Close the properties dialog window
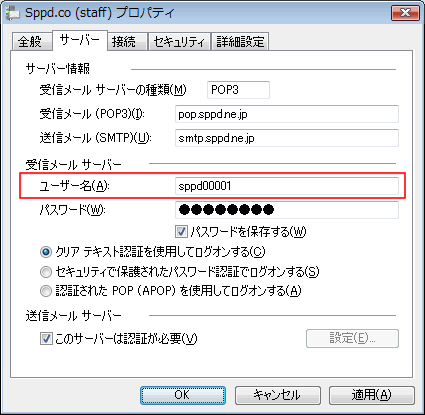Screen dimensions: 425x415 click(405, 13)
